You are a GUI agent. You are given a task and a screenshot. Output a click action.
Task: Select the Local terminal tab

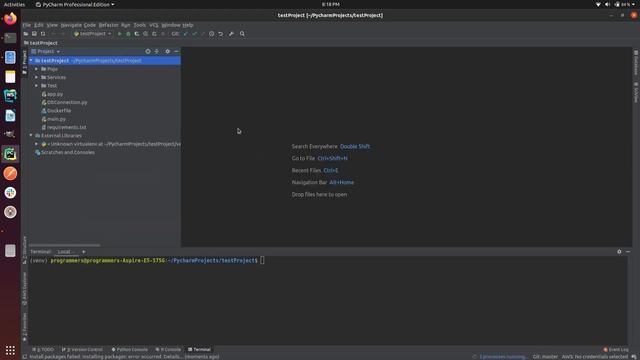(67, 252)
